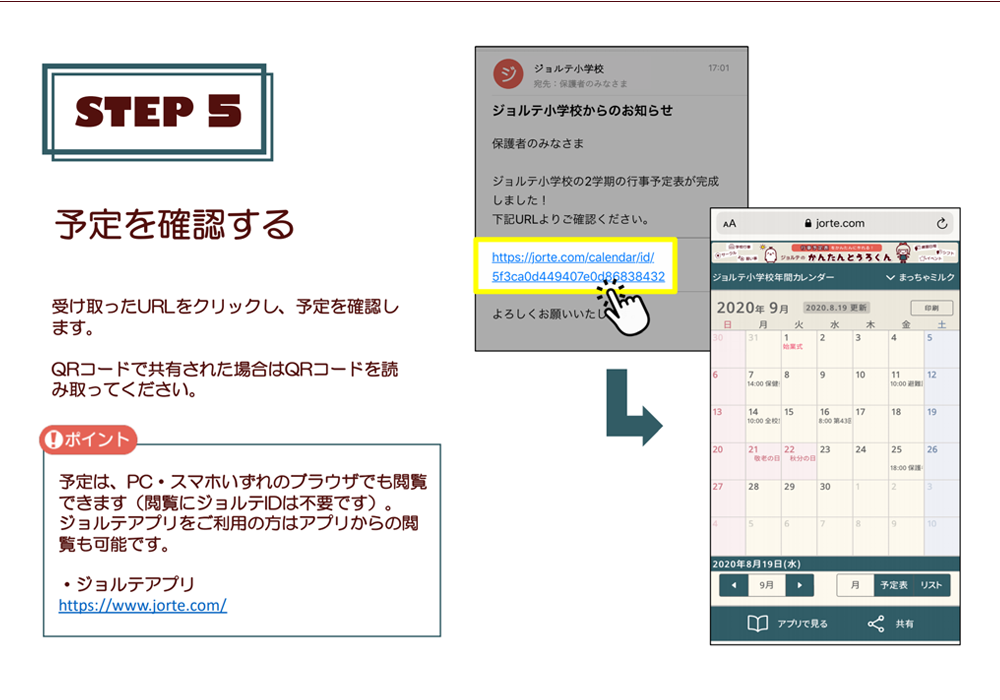This screenshot has height=700, width=1000.
Task: Open the jorte.com calendar URL in the email
Action: pyautogui.click(x=578, y=266)
